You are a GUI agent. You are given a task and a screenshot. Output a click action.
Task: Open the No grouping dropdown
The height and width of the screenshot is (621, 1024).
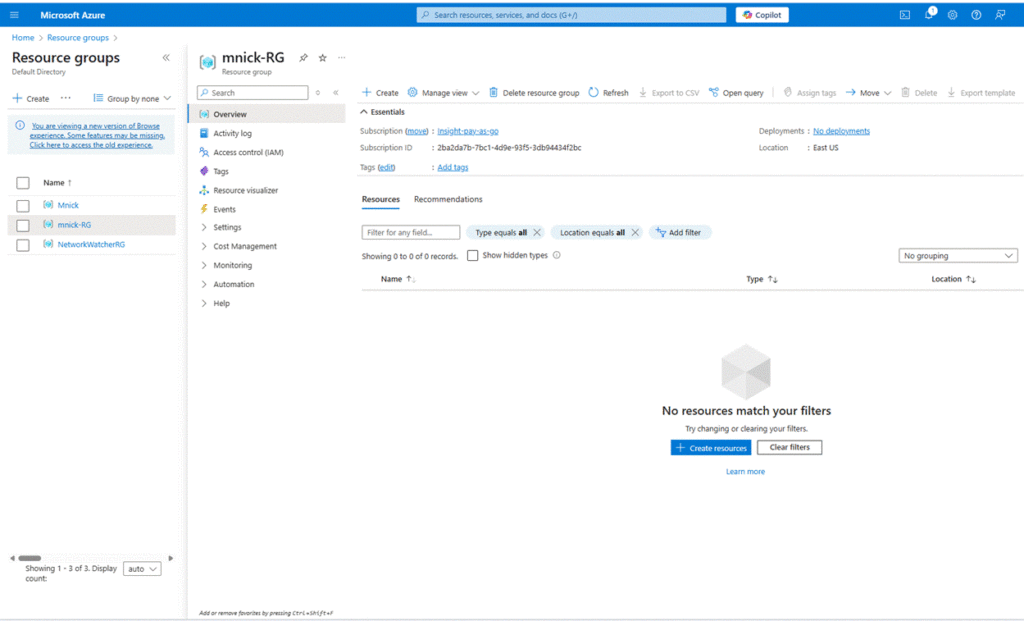958,256
